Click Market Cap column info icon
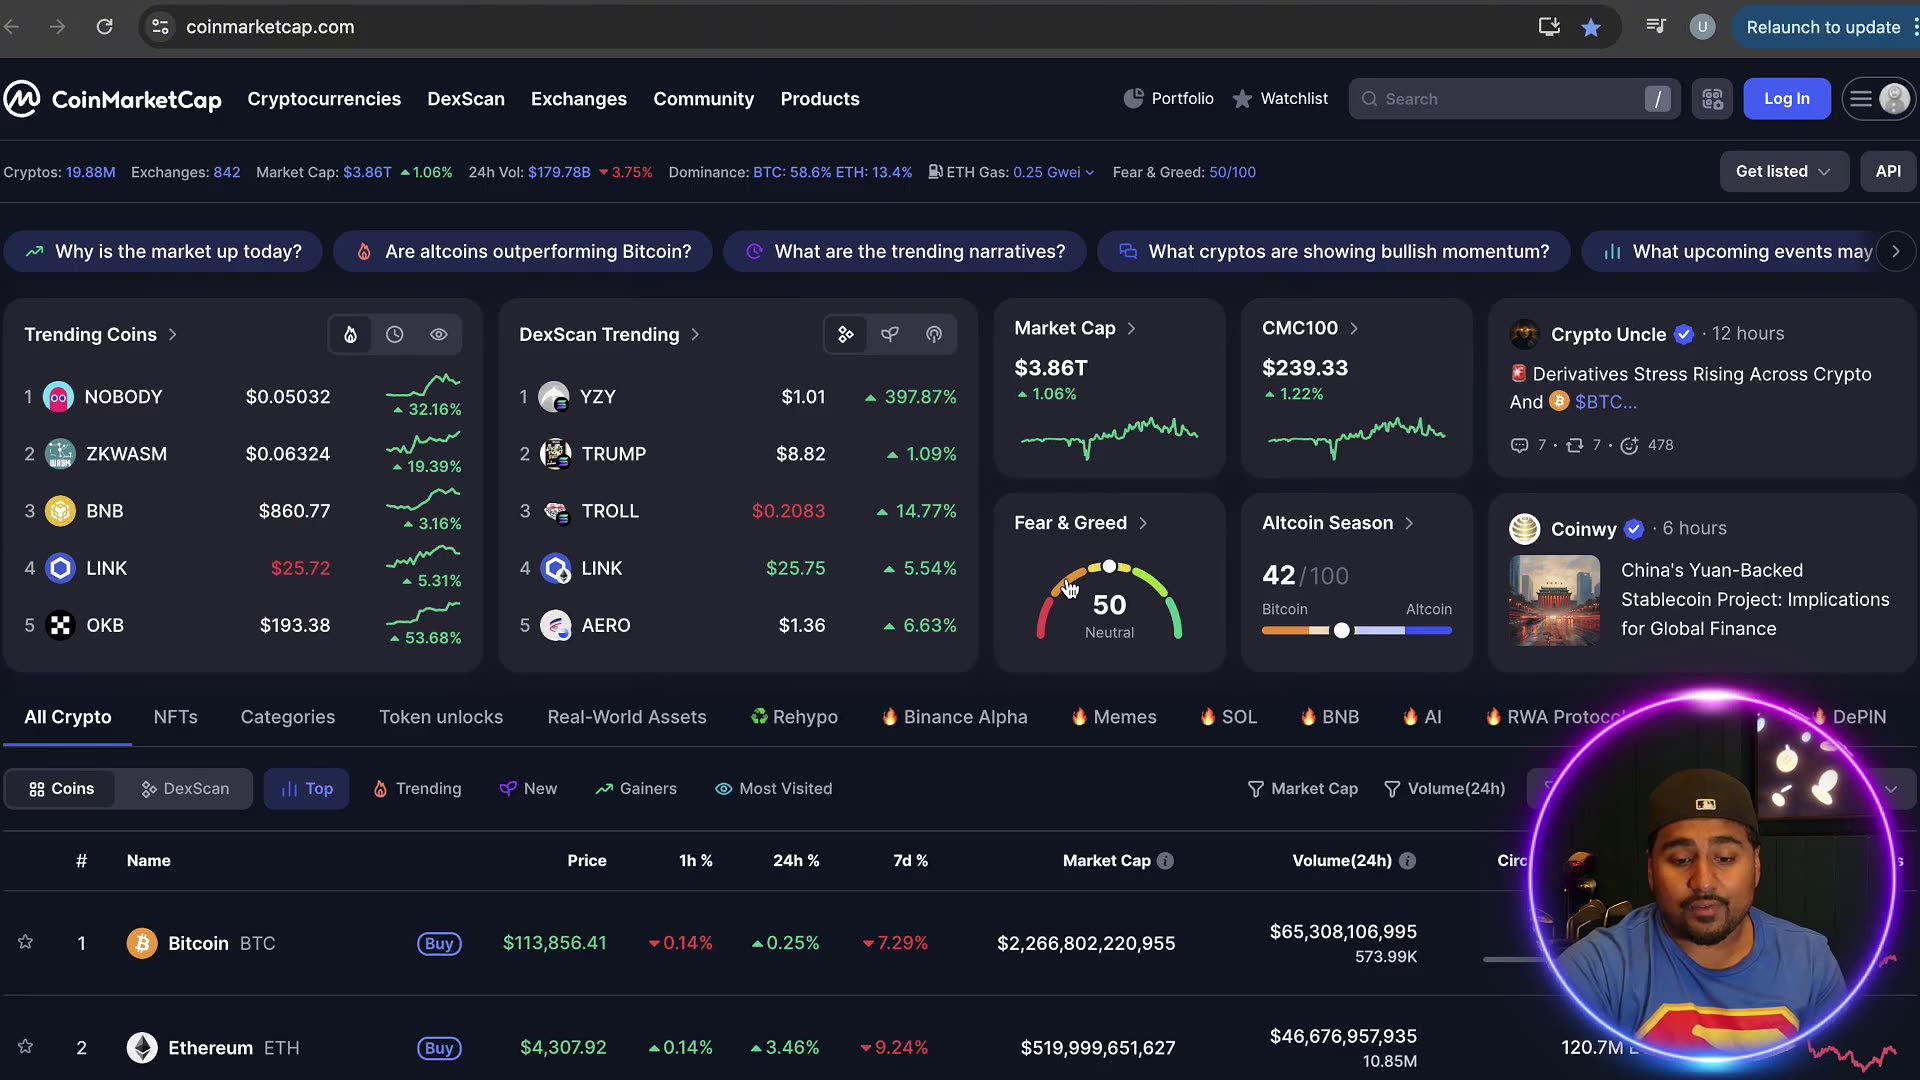The height and width of the screenshot is (1080, 1920). pos(1165,861)
